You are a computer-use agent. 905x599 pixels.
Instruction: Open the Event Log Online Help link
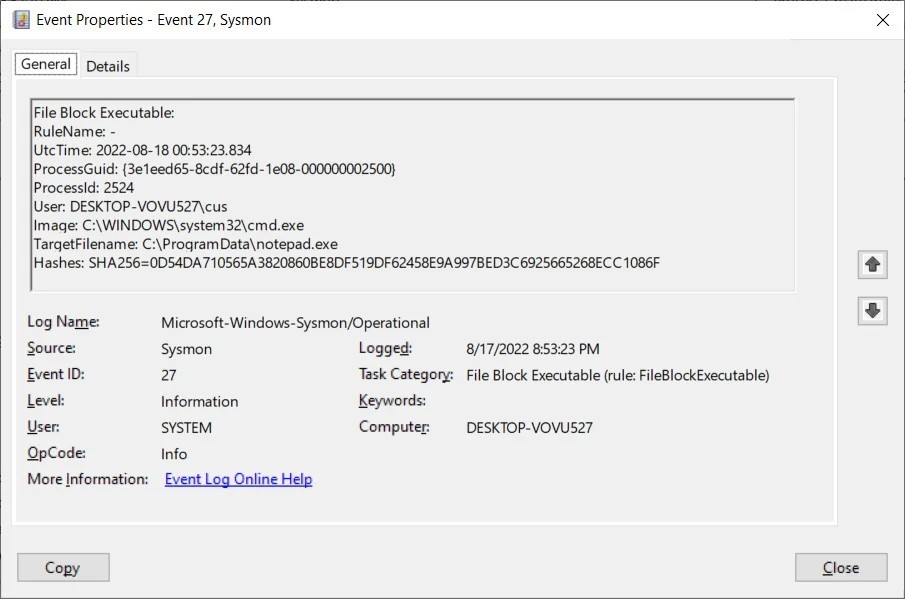[238, 479]
